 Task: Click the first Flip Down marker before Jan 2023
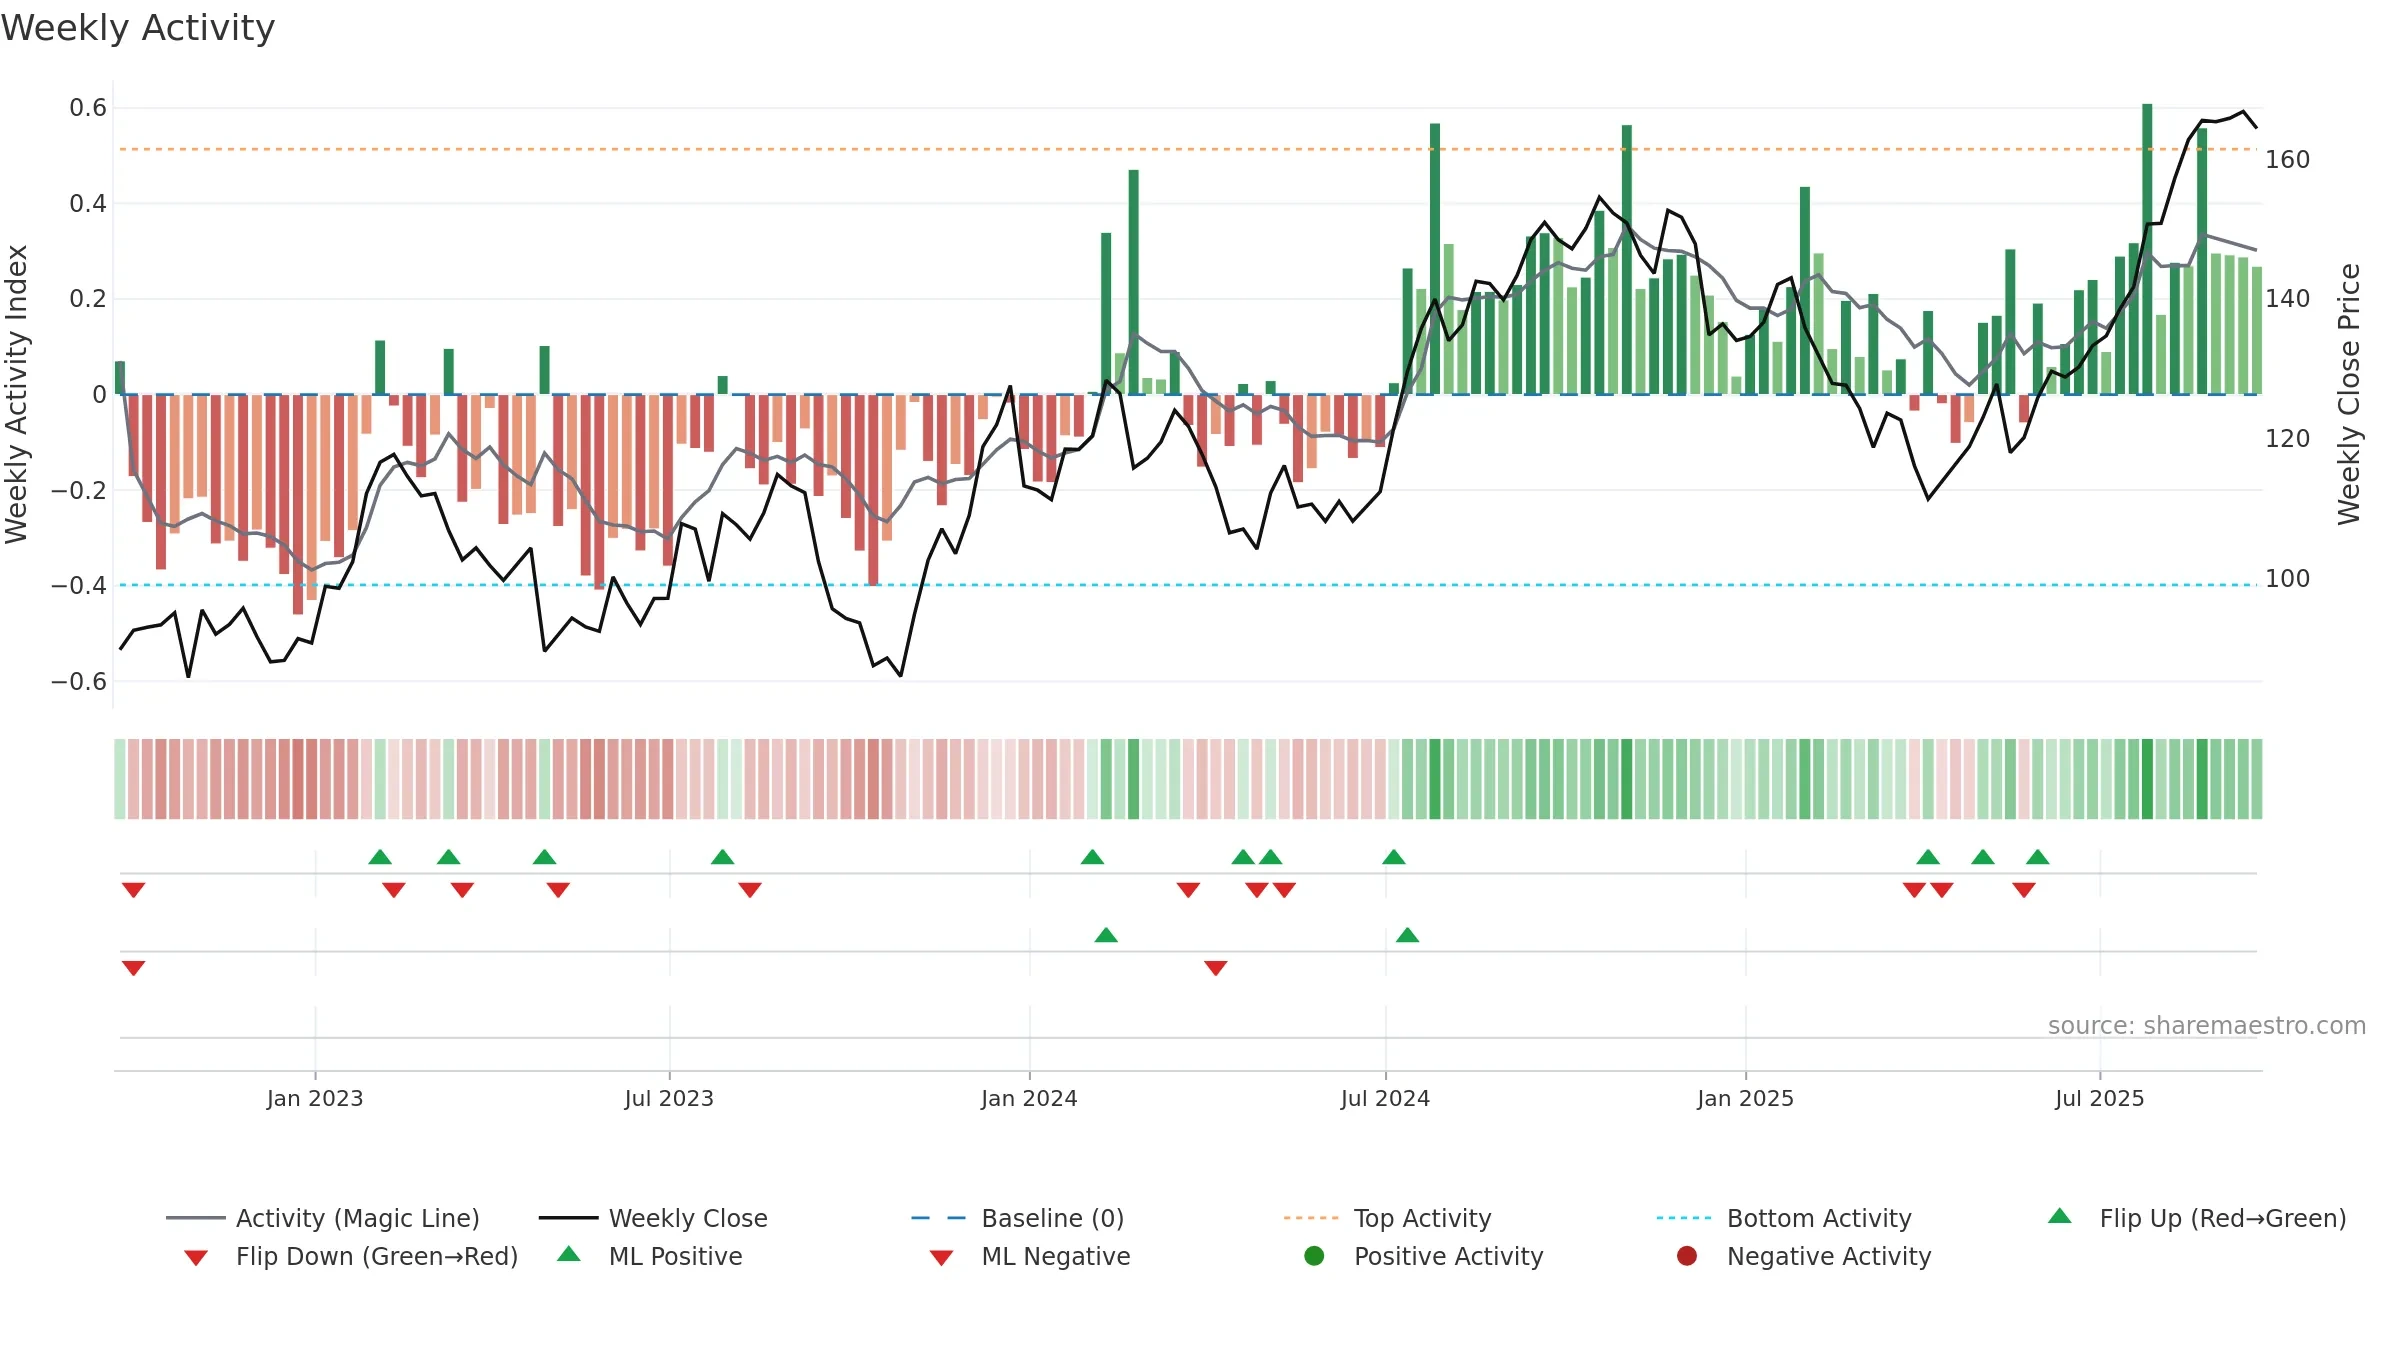click(134, 890)
